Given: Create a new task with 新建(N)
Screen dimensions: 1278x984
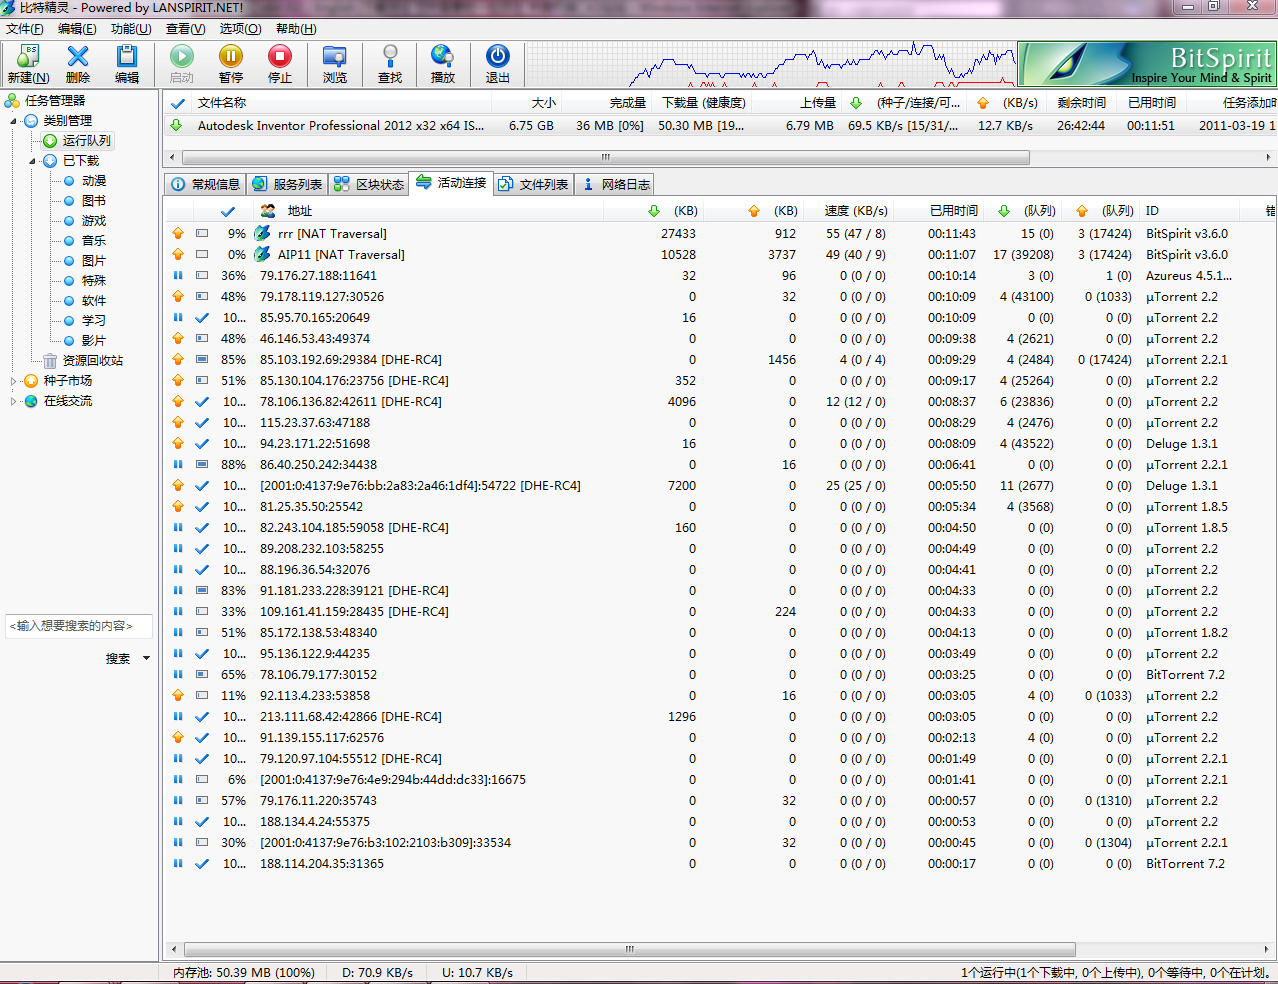Looking at the screenshot, I should [x=28, y=64].
